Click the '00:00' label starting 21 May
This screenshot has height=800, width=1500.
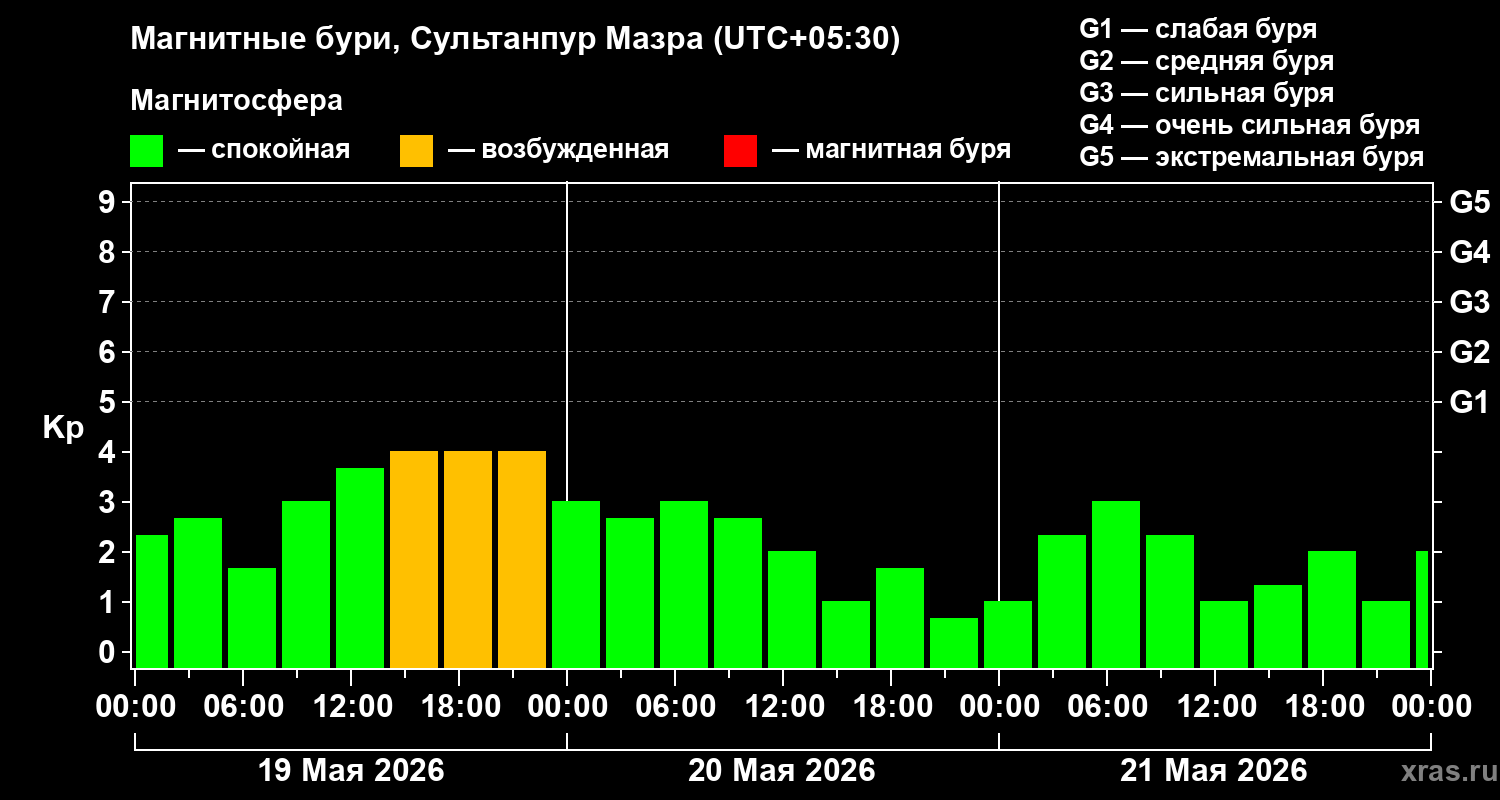click(x=999, y=707)
